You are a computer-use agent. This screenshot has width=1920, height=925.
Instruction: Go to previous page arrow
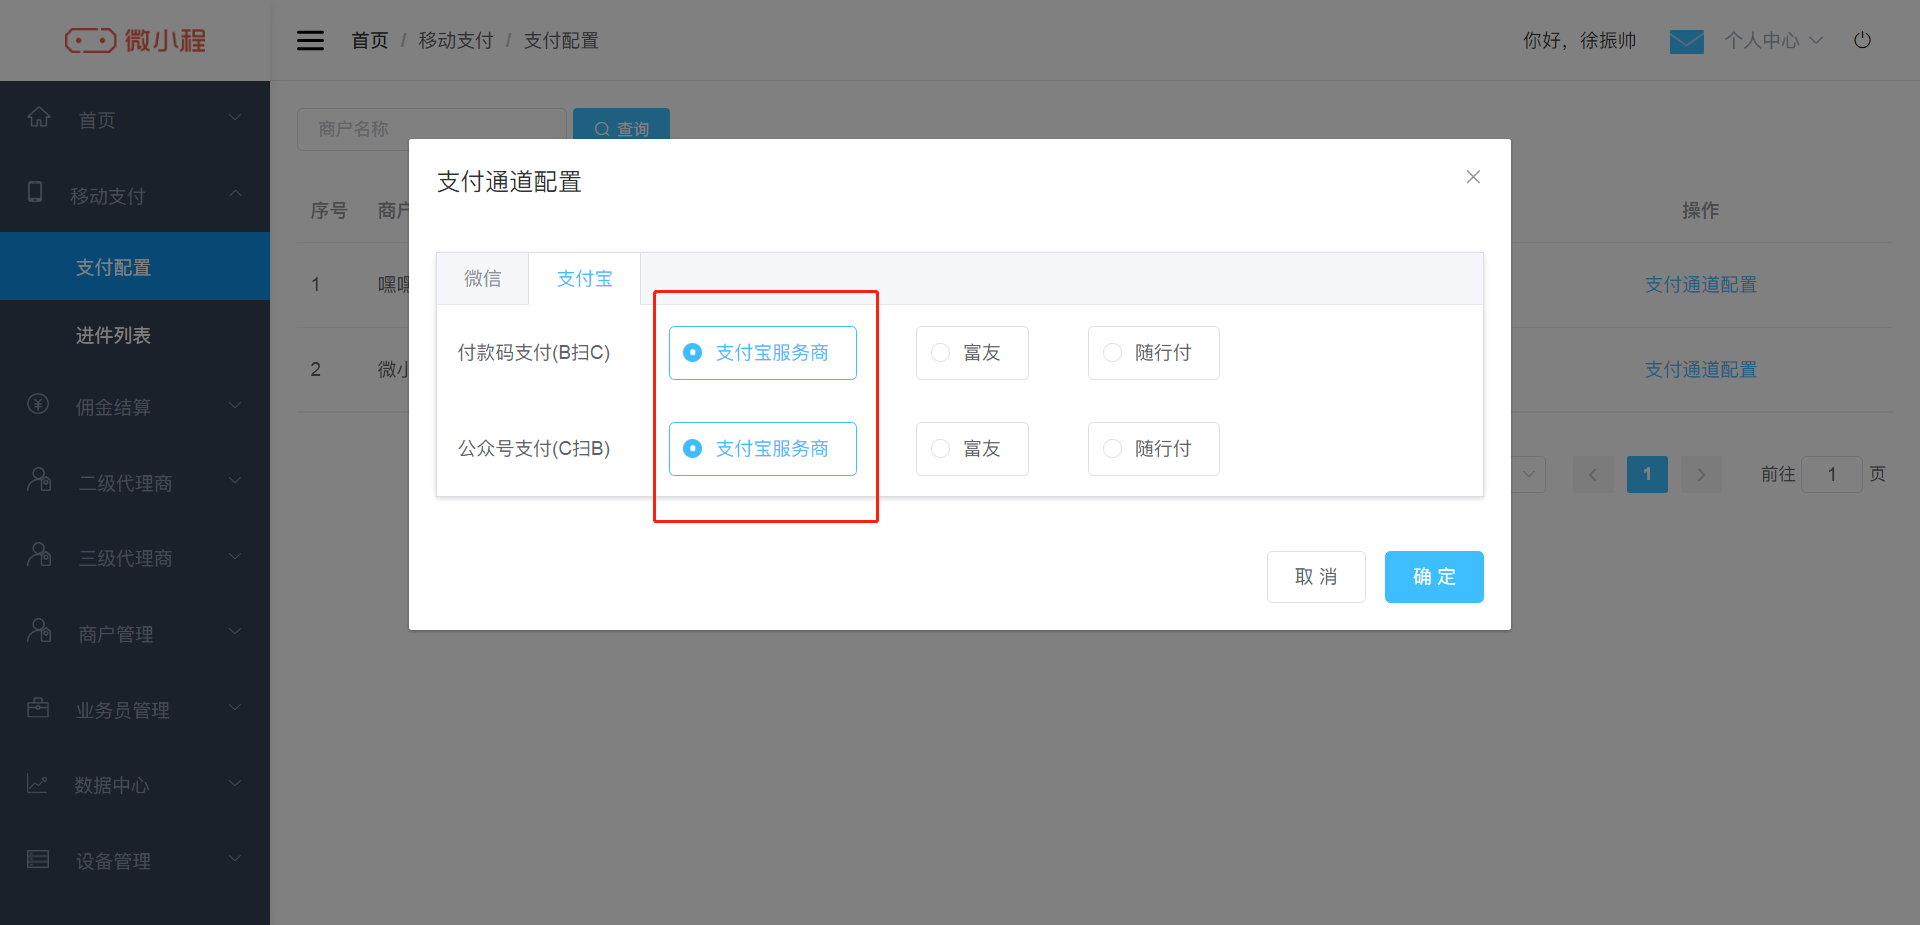point(1593,474)
